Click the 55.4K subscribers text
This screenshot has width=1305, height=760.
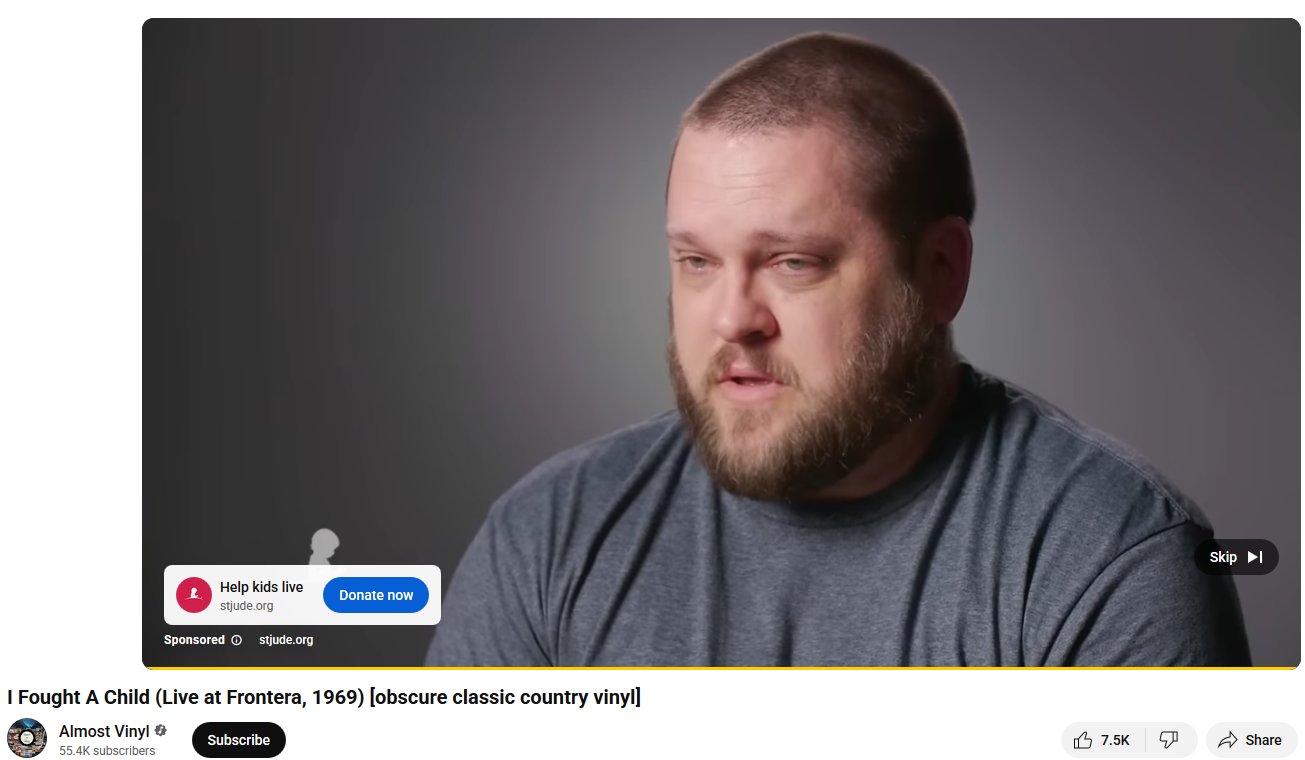(107, 751)
